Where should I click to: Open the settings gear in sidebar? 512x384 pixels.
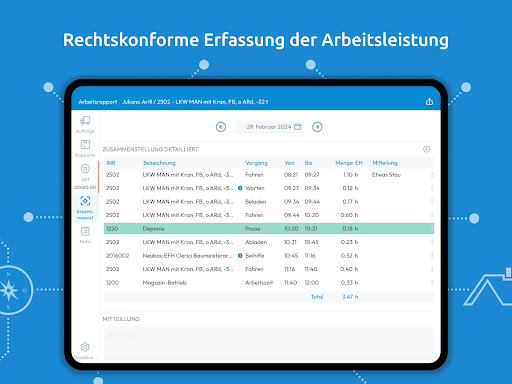pyautogui.click(x=85, y=347)
